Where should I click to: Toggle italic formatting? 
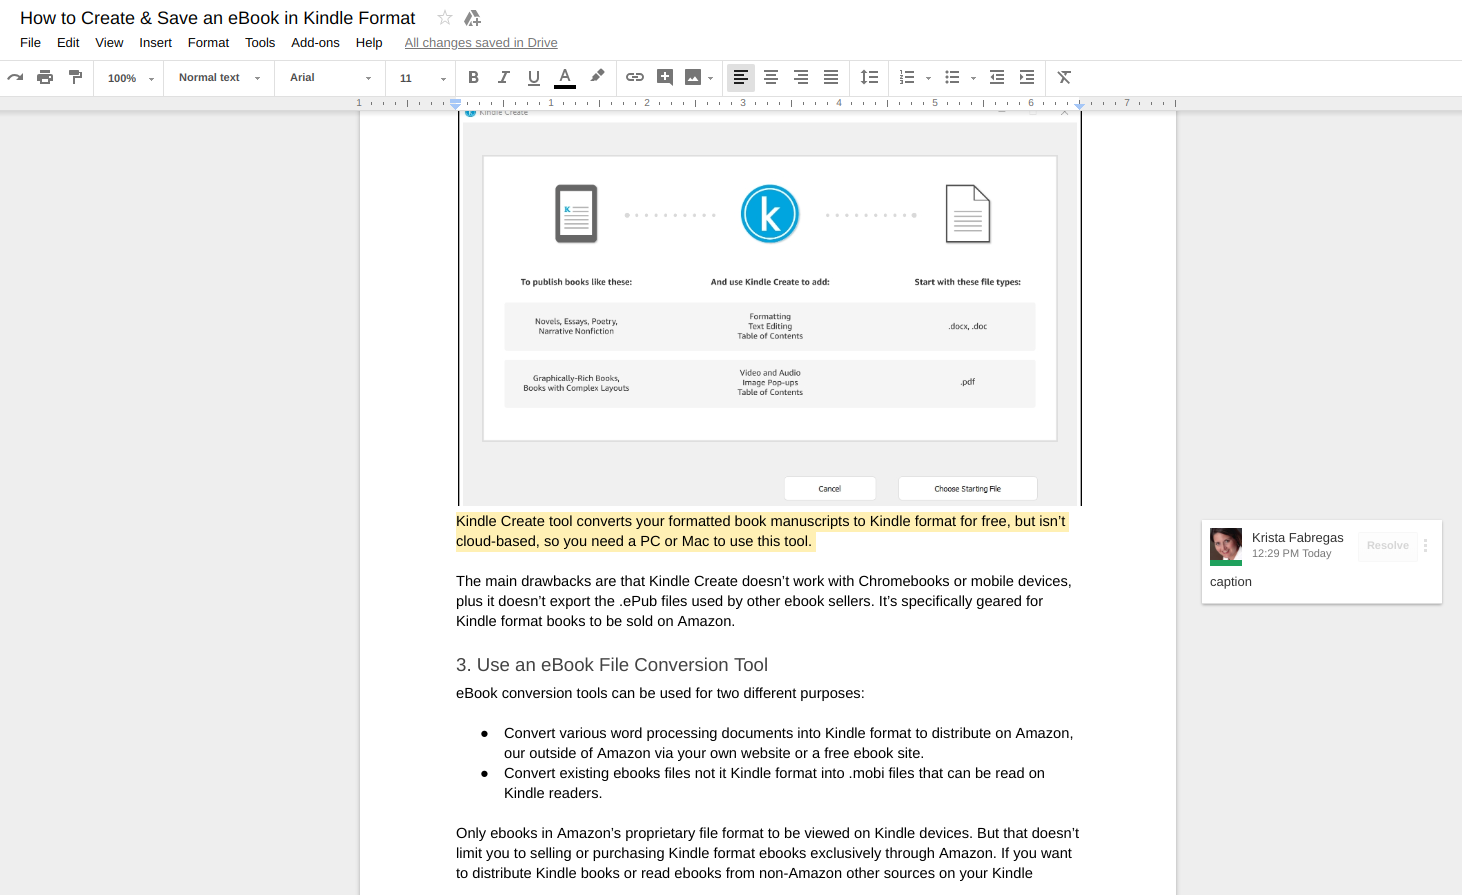(503, 77)
